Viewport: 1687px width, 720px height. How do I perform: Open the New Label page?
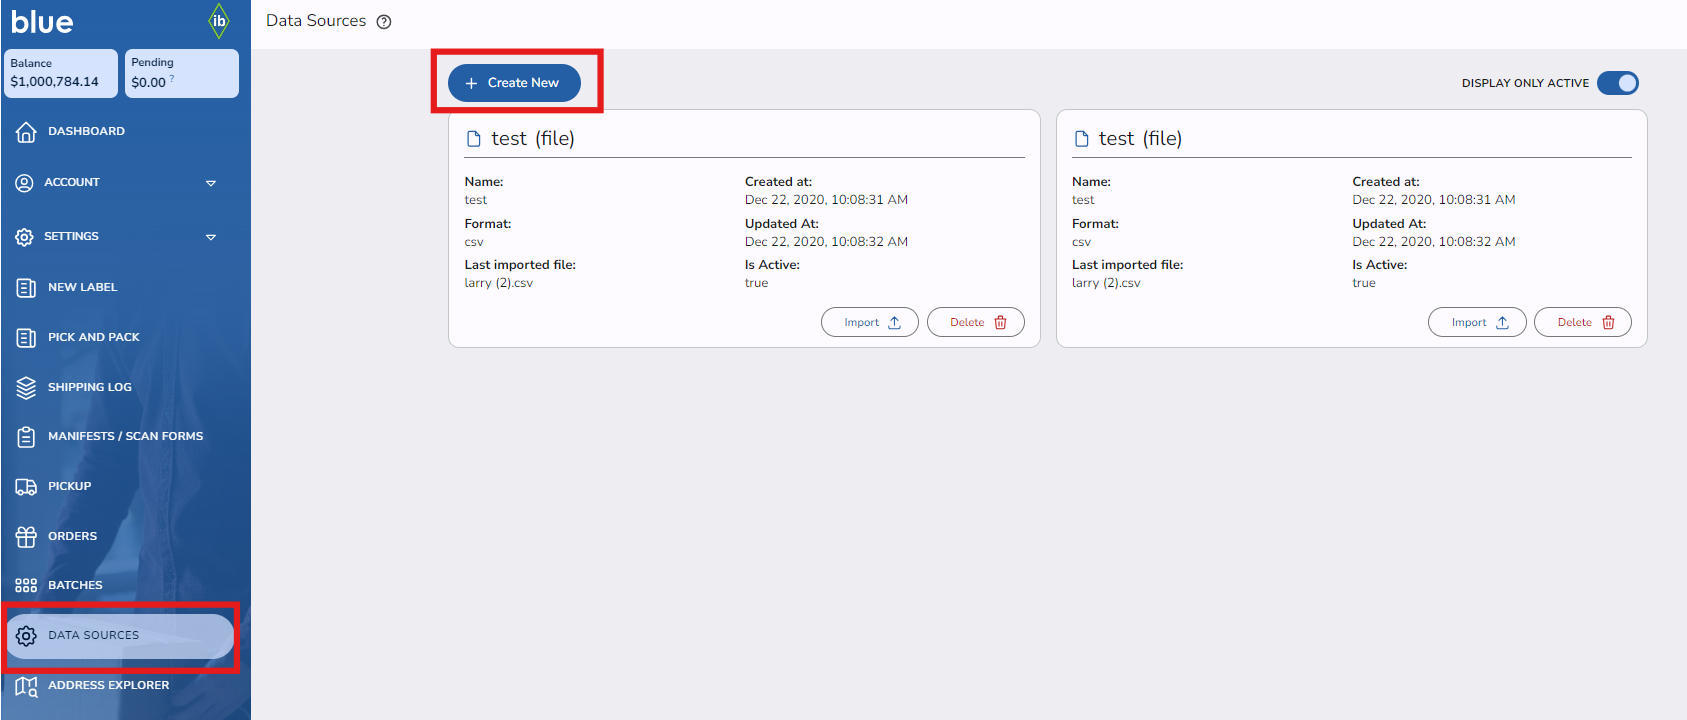[82, 288]
